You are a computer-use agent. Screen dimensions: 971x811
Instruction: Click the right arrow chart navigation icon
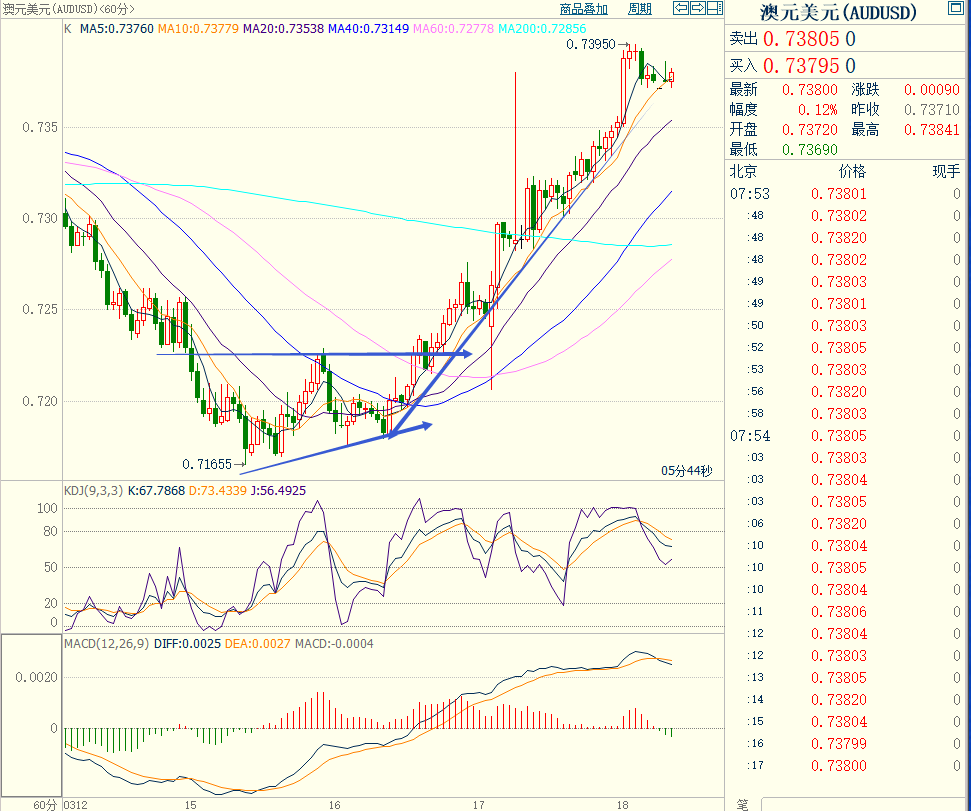(698, 9)
